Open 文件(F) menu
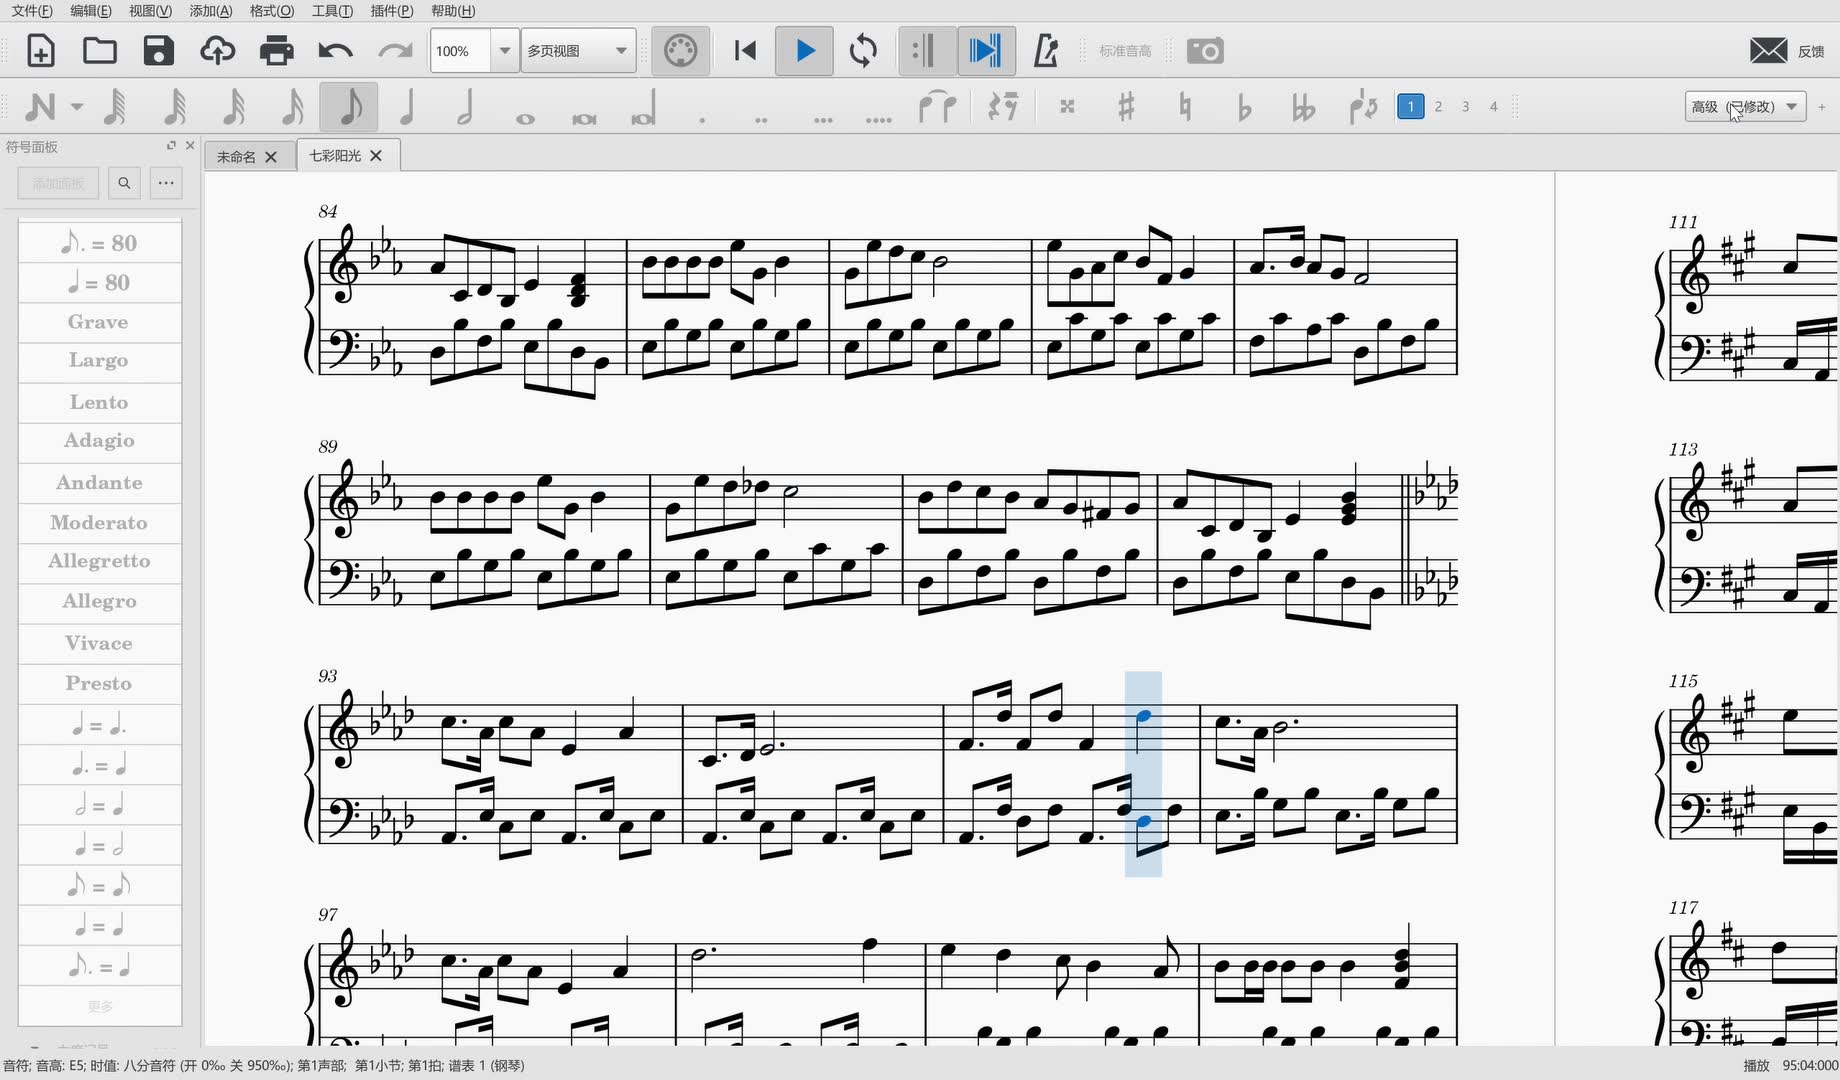This screenshot has height=1080, width=1840. coord(32,11)
